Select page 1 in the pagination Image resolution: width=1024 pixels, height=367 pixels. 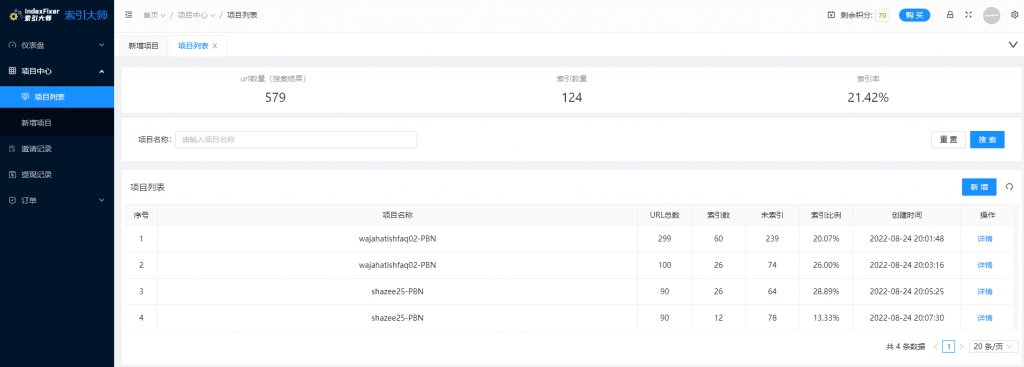949,346
